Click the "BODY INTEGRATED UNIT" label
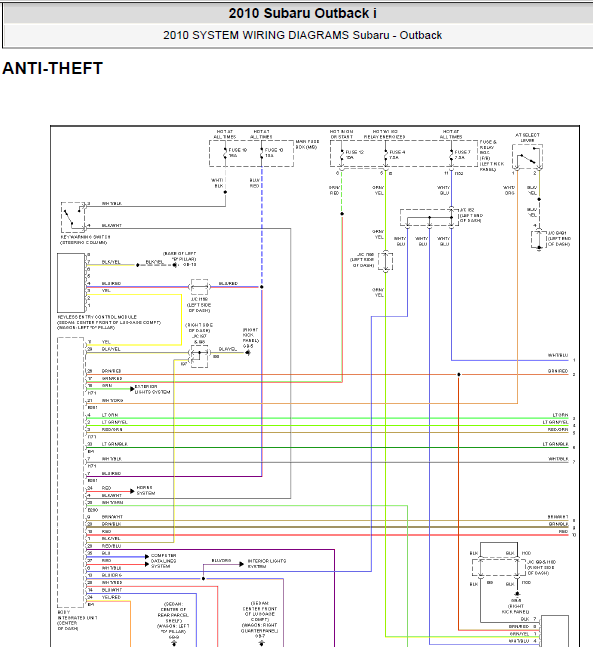593x647 pixels. click(77, 620)
